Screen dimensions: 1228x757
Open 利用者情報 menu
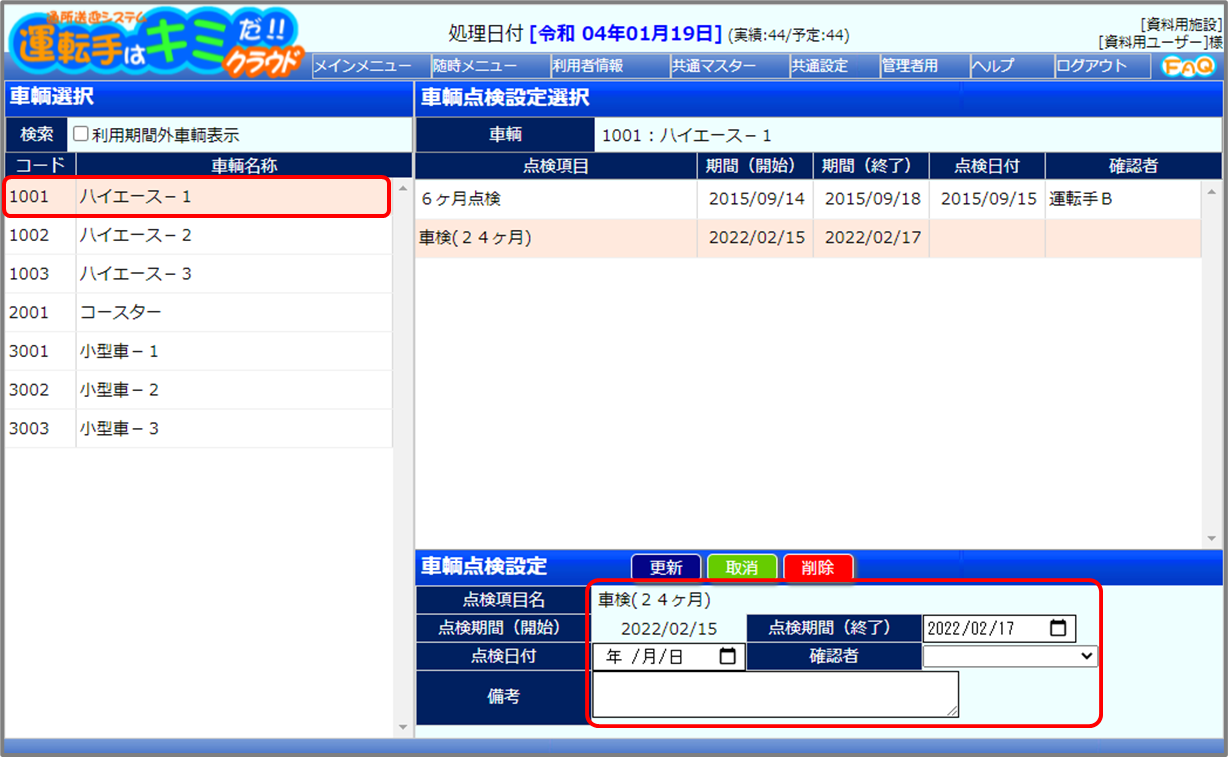588,66
